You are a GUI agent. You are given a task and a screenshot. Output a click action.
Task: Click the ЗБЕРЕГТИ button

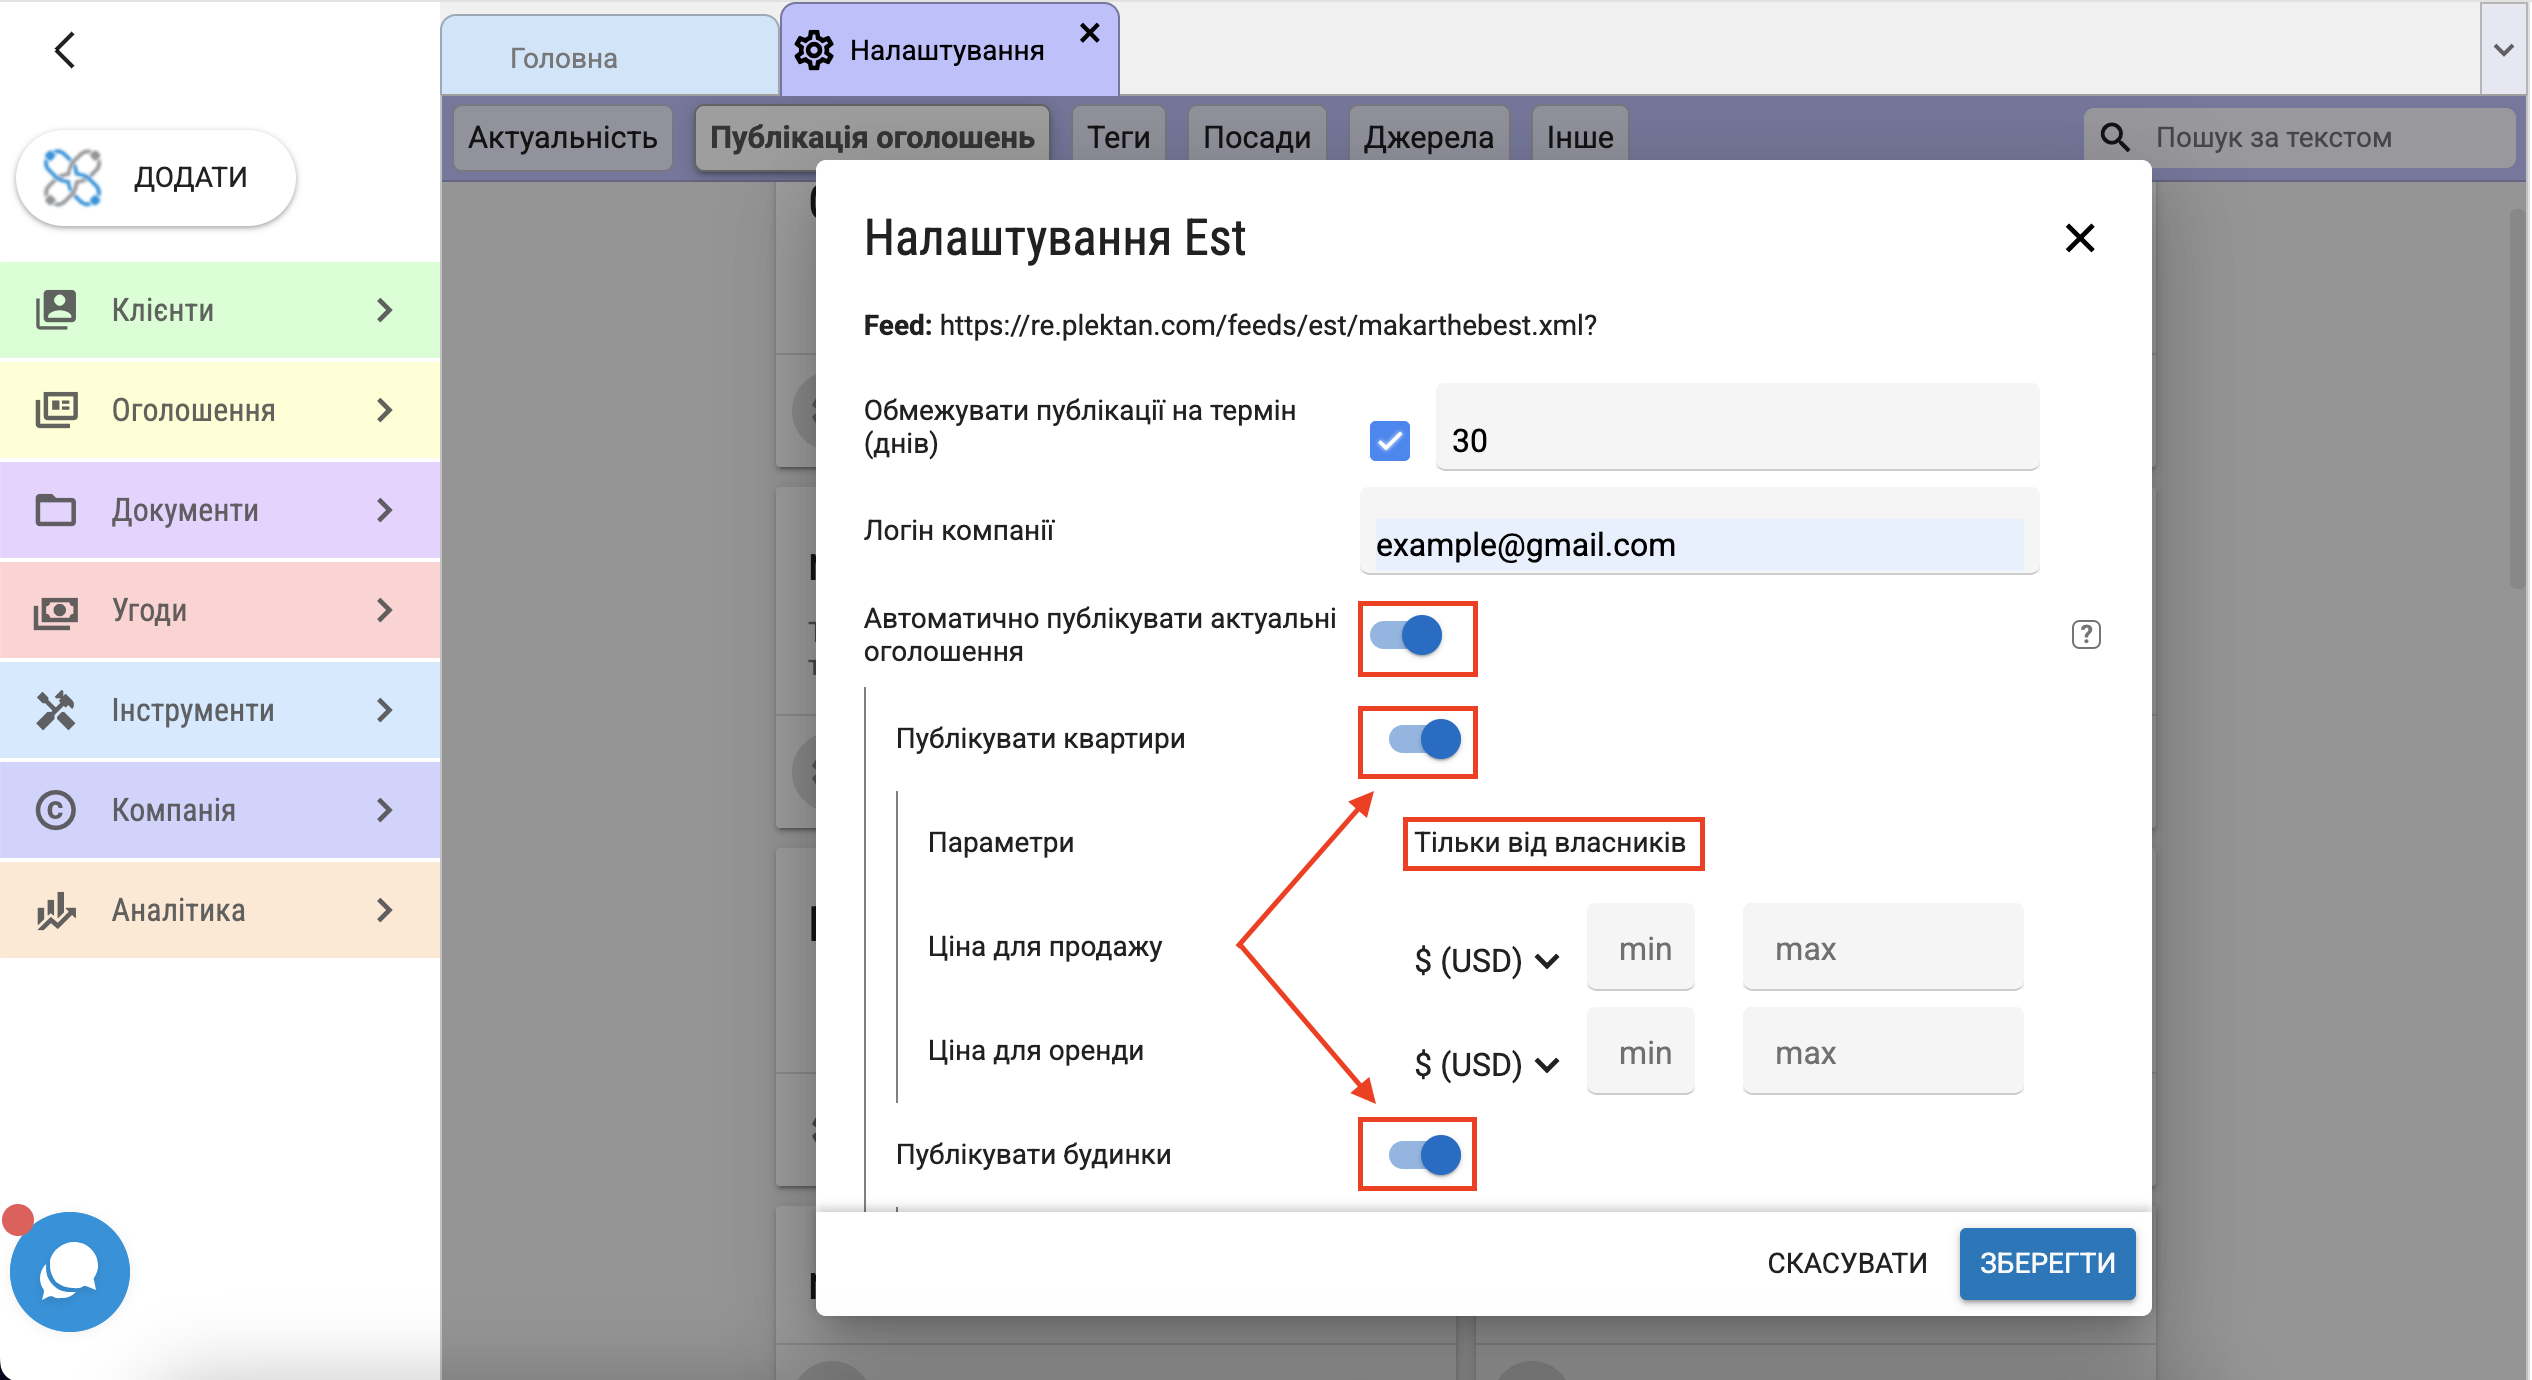2046,1263
